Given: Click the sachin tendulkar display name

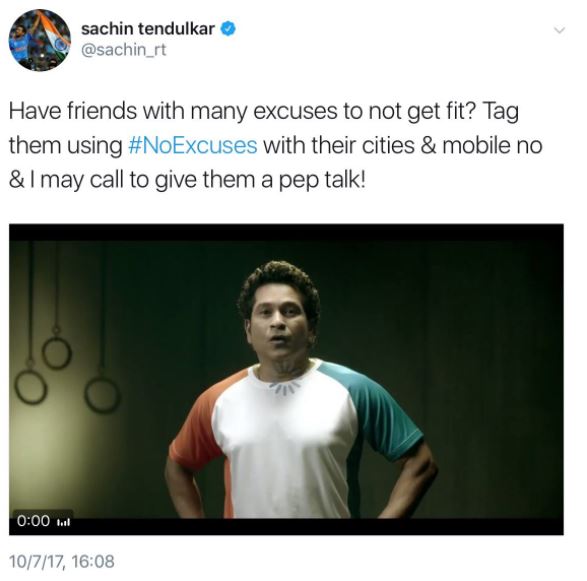Looking at the screenshot, I should (x=148, y=29).
